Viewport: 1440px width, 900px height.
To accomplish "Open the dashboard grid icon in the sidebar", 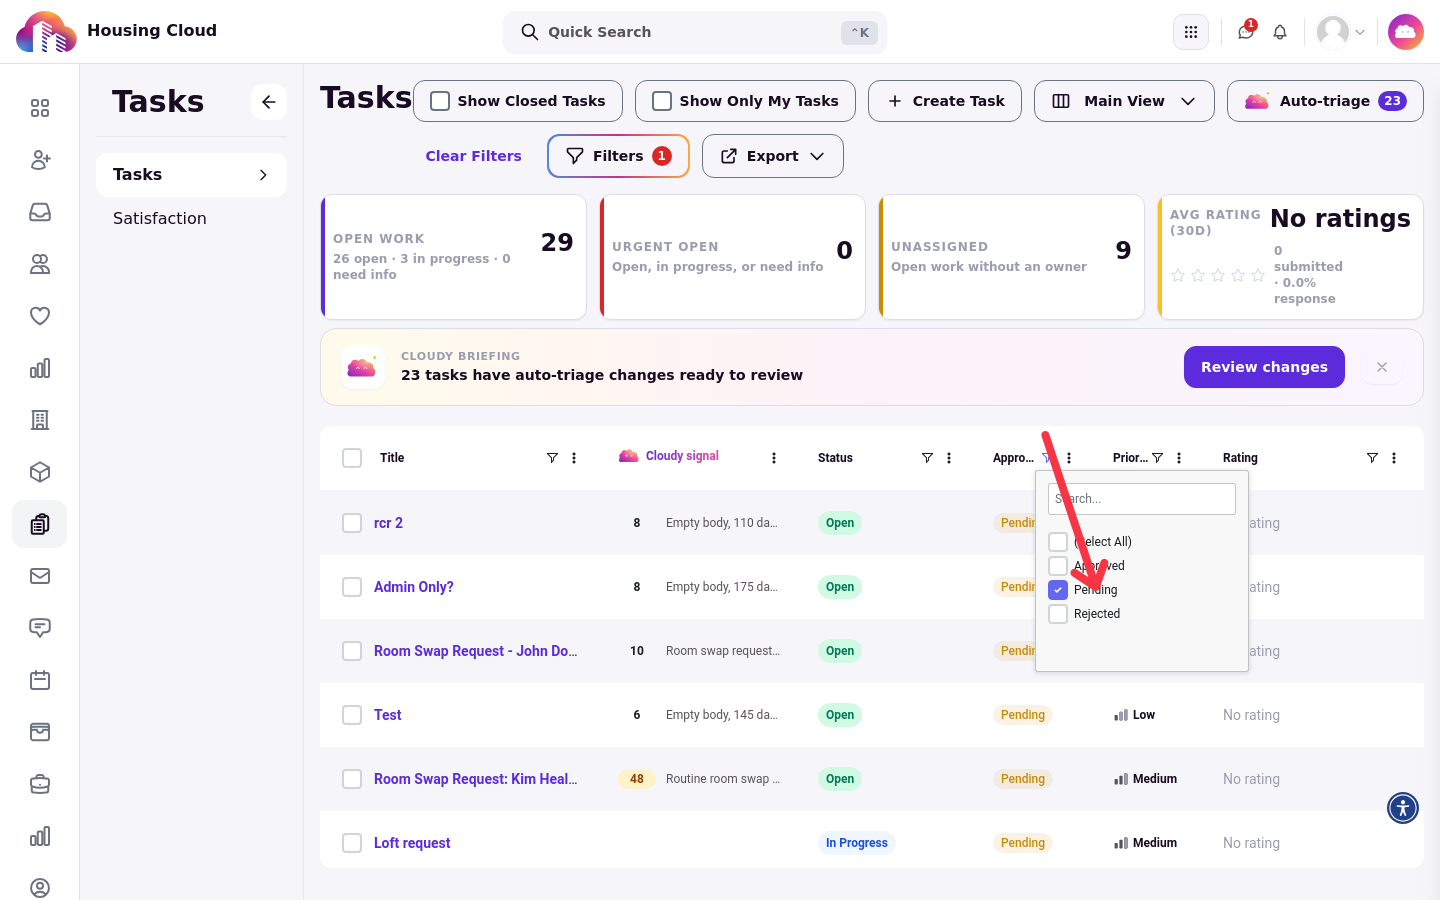I will [x=40, y=108].
